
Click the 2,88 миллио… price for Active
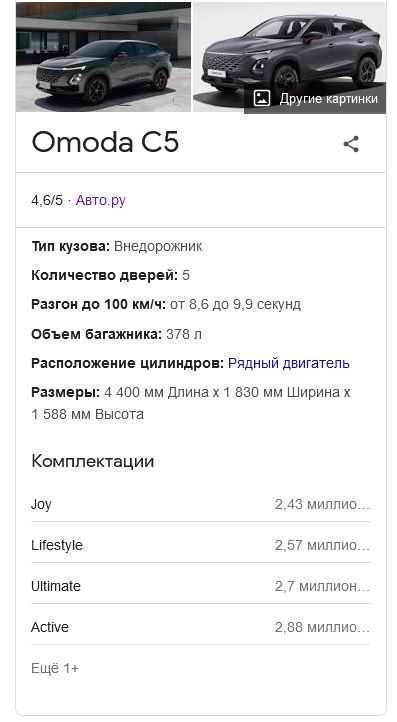[x=322, y=627]
